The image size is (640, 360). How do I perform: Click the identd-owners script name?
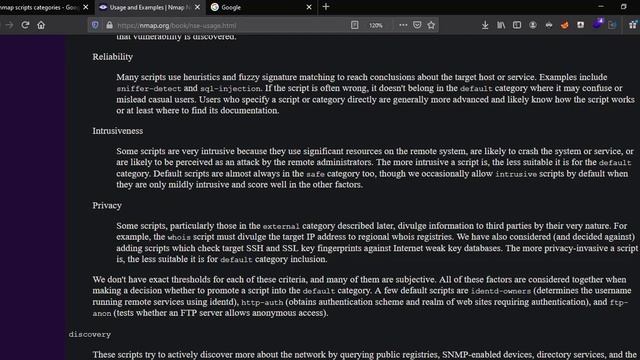point(501,291)
